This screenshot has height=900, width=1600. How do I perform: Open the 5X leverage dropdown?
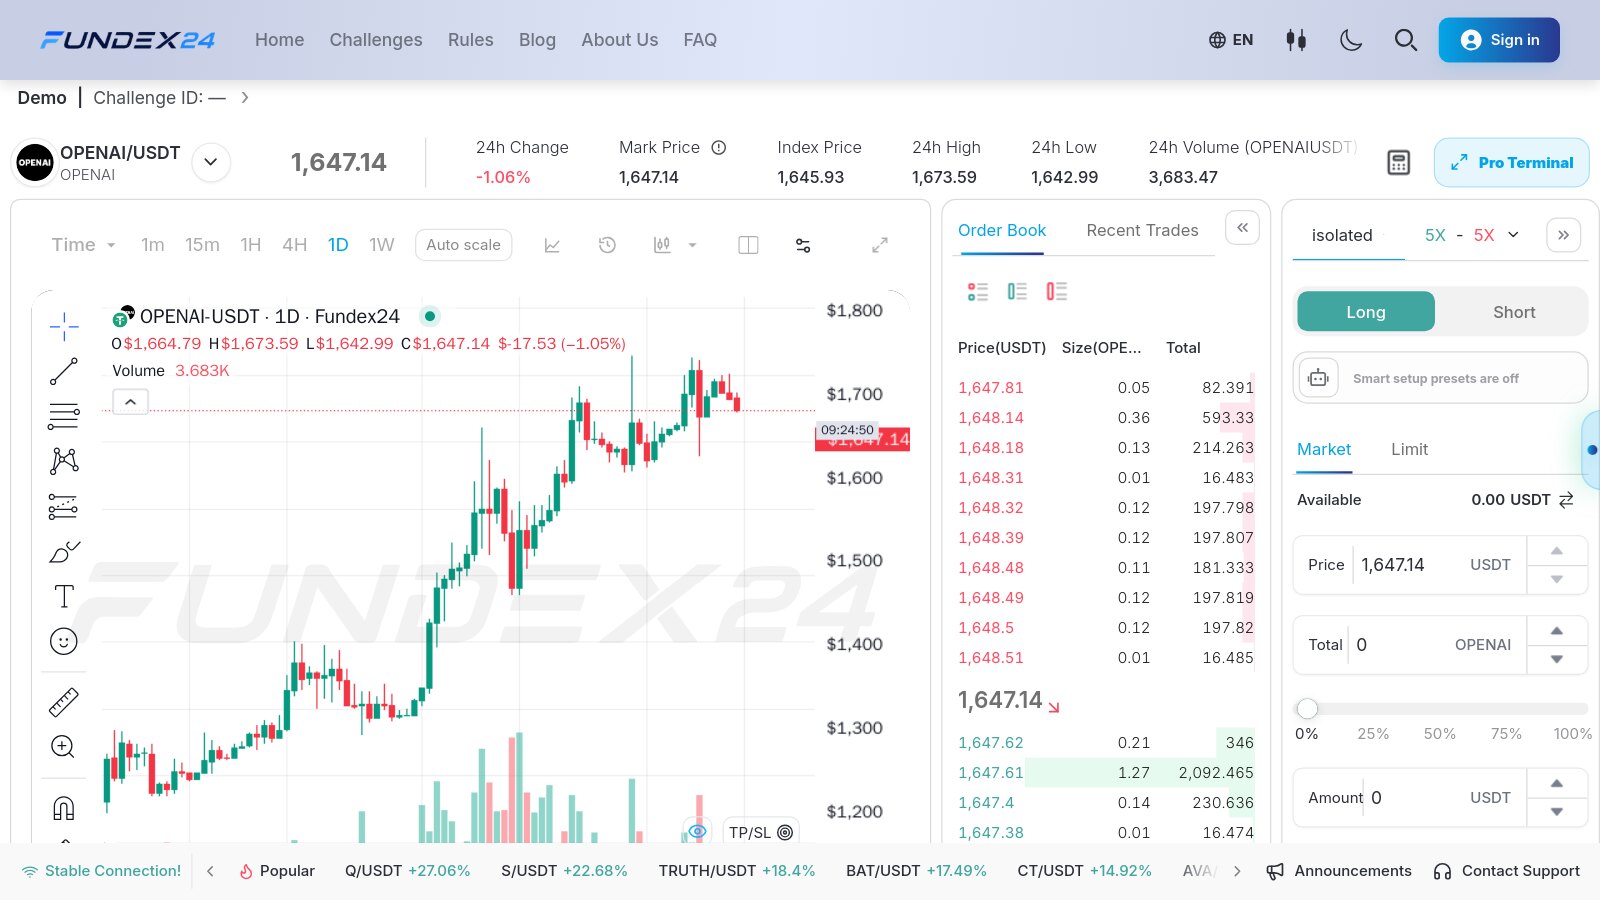[1471, 235]
